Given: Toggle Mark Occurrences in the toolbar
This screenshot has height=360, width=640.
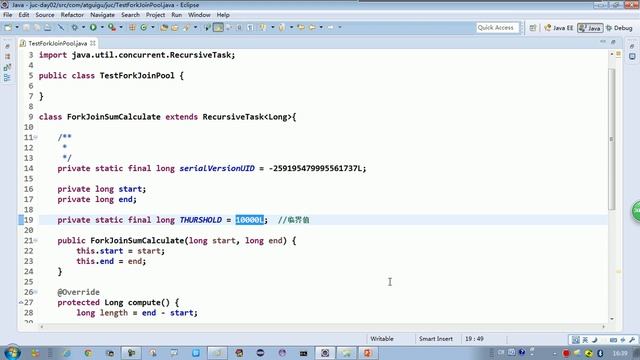Looking at the screenshot, I should [218, 27].
